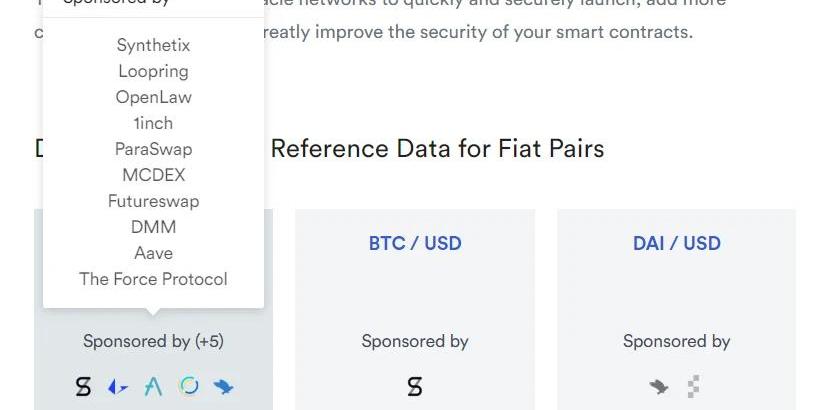
Task: Select Futureswap from the sponsor popup
Action: point(153,201)
